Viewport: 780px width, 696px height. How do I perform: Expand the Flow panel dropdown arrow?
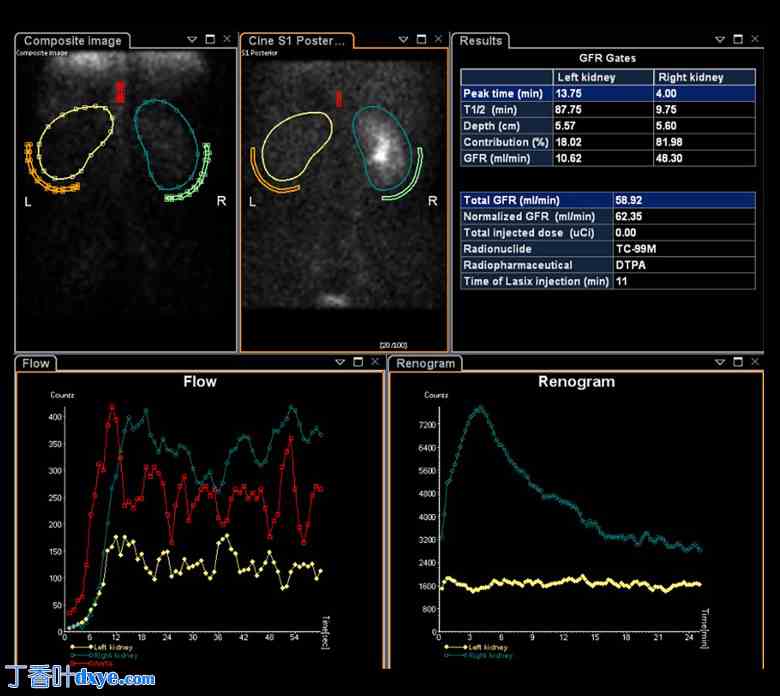(x=339, y=362)
